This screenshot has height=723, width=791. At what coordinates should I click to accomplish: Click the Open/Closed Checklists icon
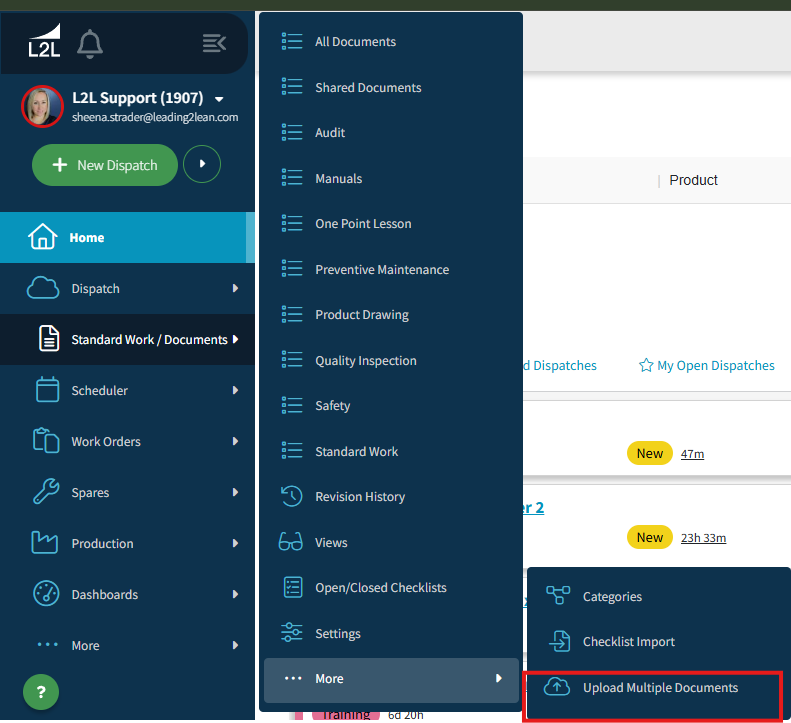[293, 587]
